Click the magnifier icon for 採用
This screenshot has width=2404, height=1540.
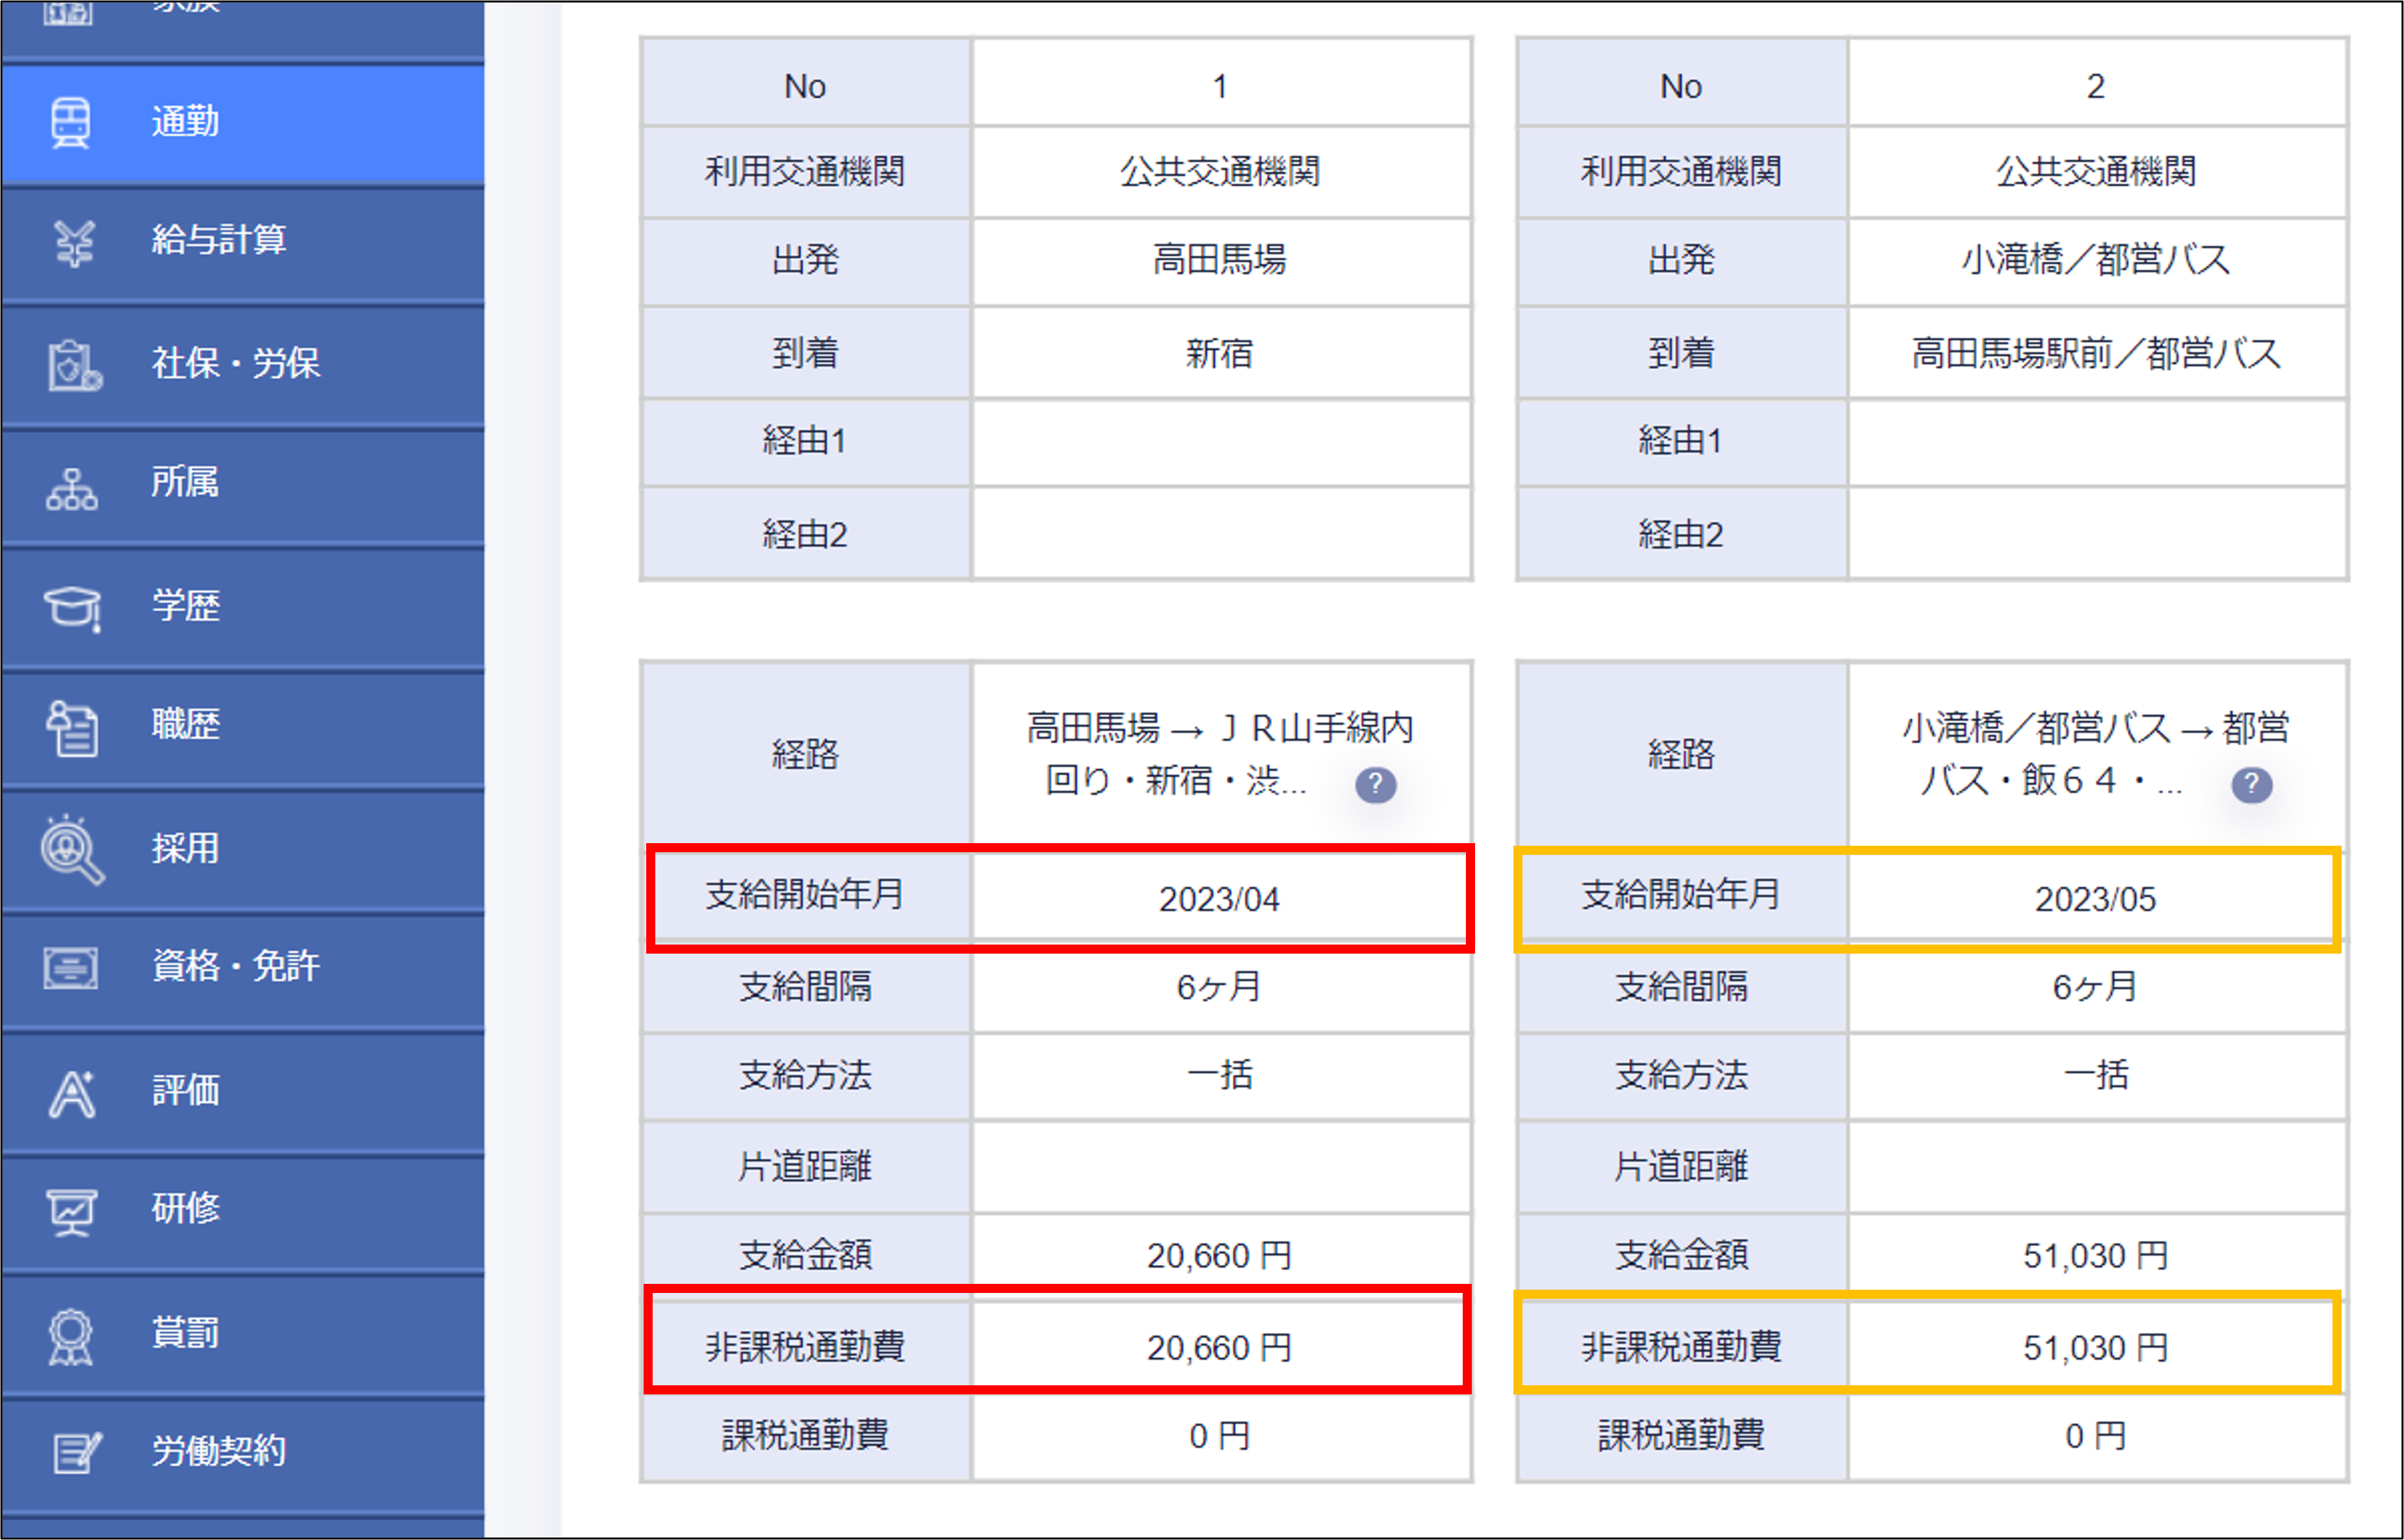[71, 850]
